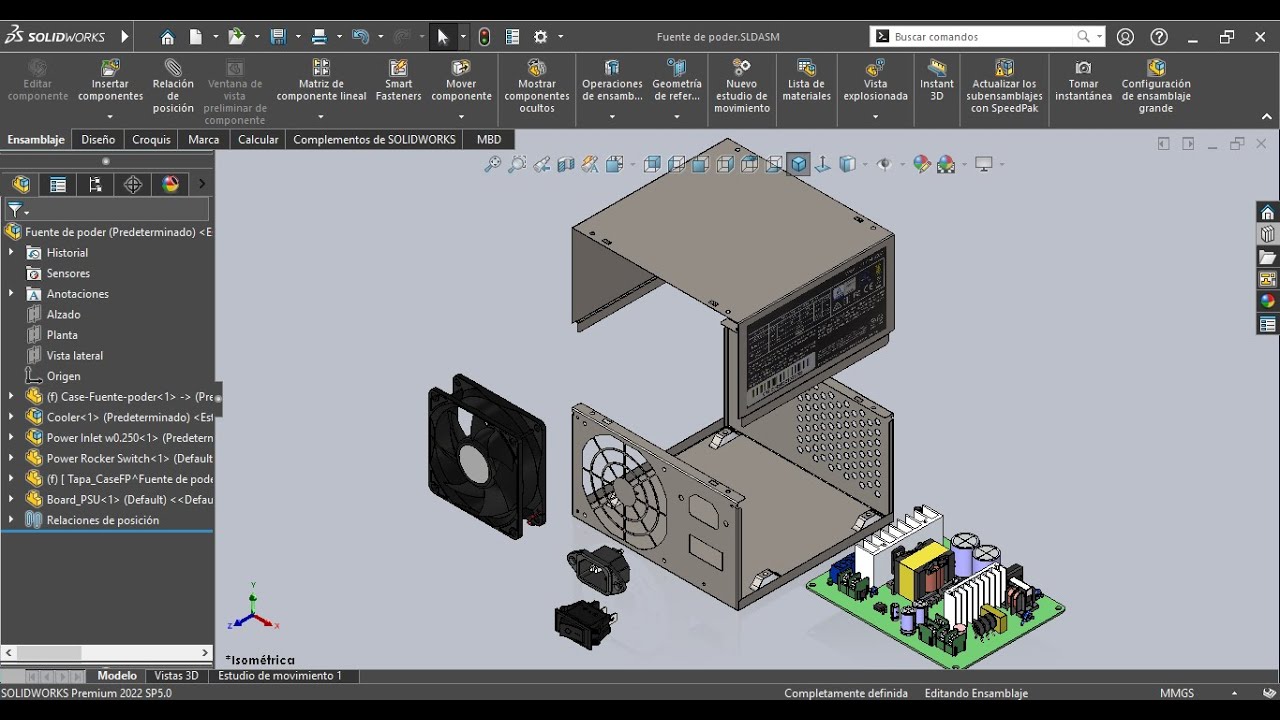The width and height of the screenshot is (1280, 720).
Task: Click the Insertar componentes icon
Action: tap(110, 68)
